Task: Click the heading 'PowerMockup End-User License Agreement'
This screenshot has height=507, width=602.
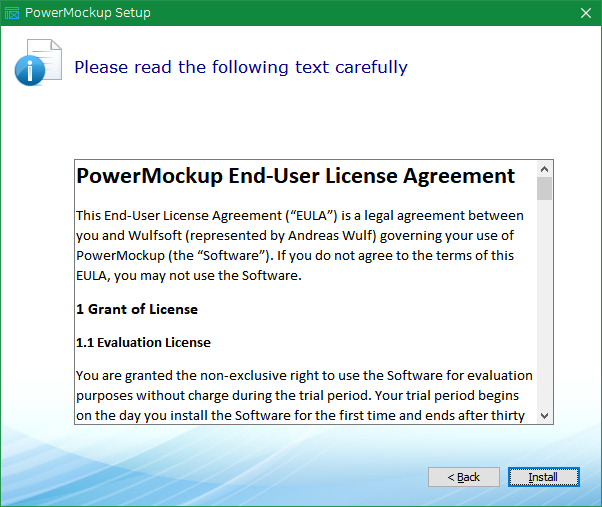Action: click(x=295, y=176)
